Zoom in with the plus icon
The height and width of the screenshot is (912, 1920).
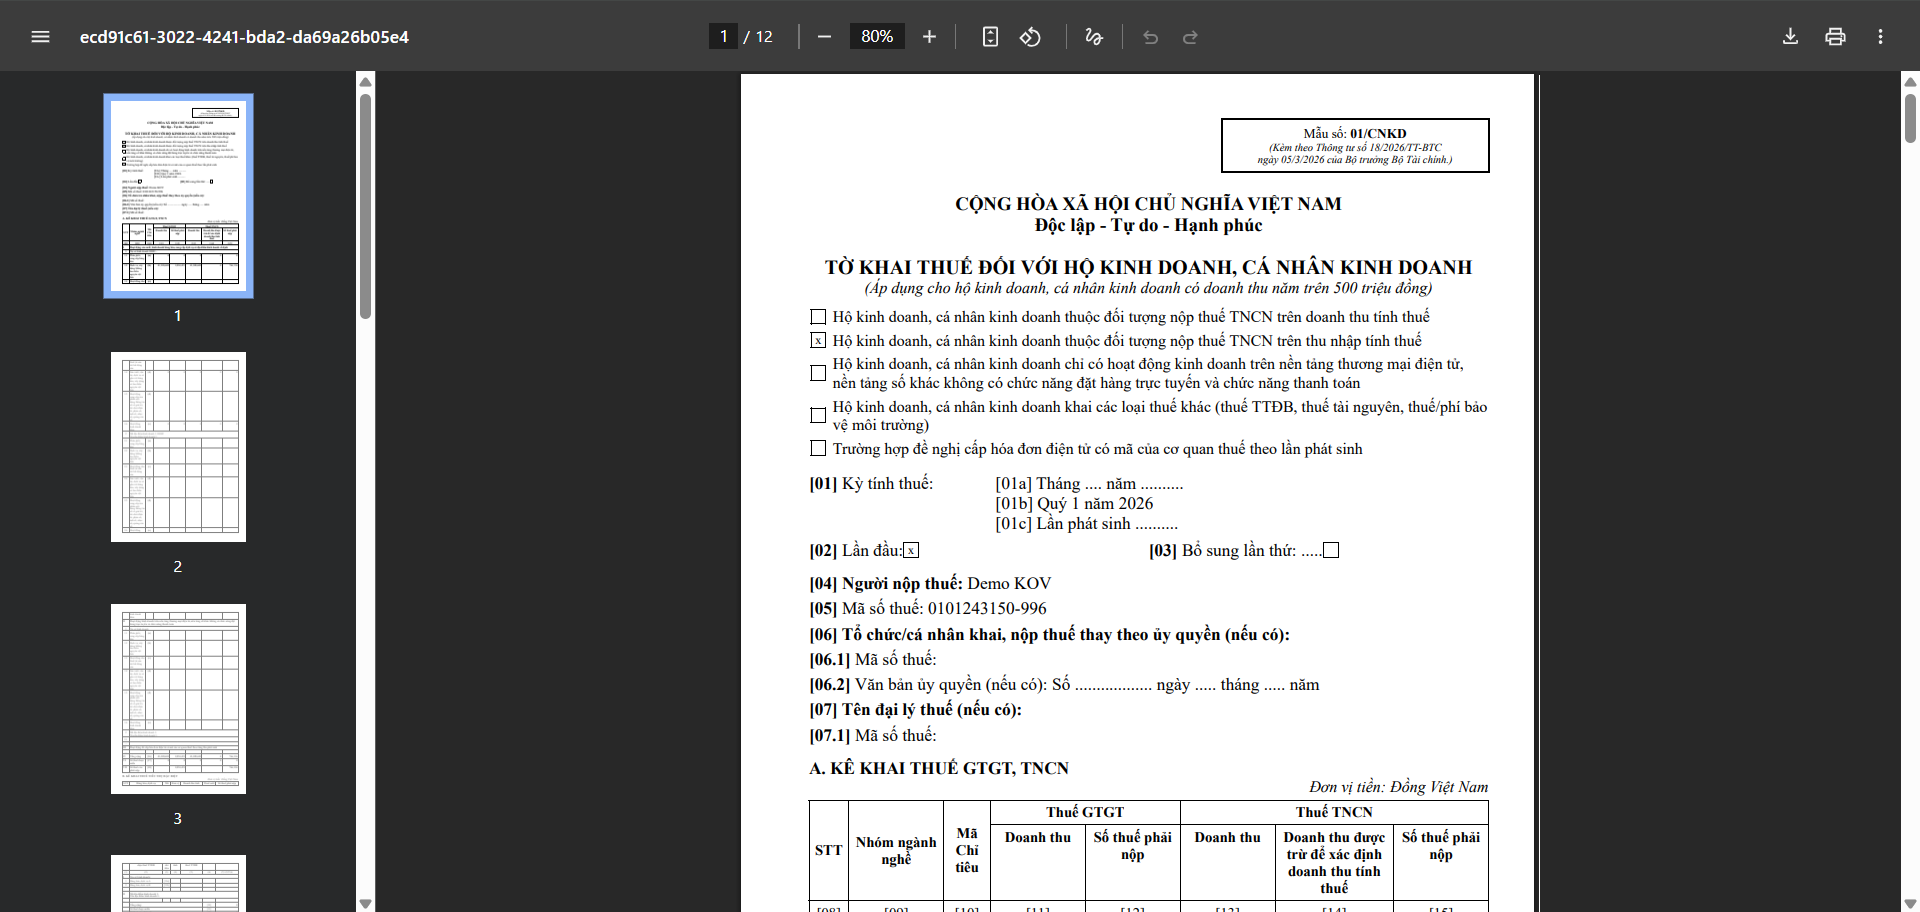929,37
